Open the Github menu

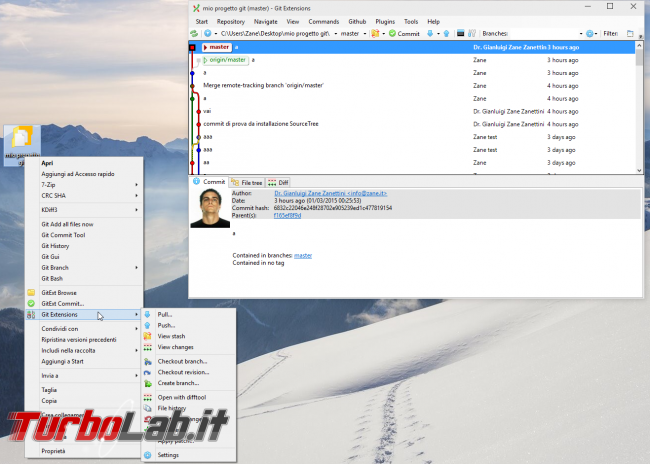coord(357,22)
